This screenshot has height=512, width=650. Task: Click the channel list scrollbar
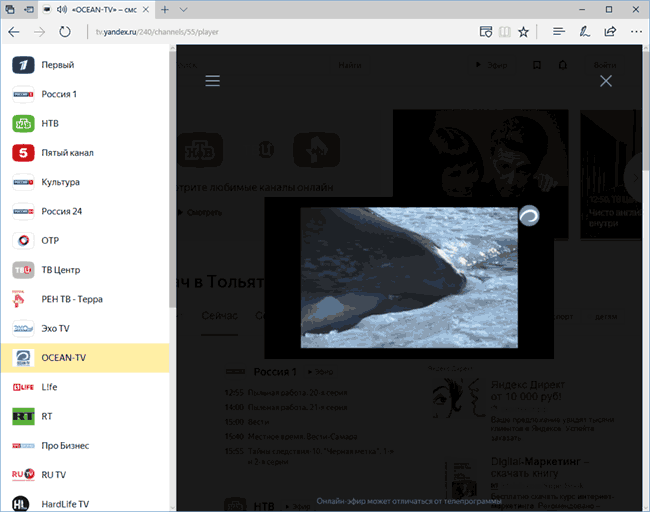pyautogui.click(x=172, y=200)
